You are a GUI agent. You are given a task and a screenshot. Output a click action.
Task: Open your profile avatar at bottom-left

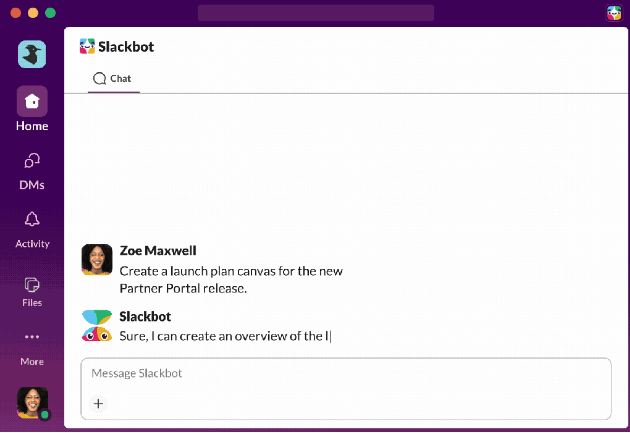coord(32,402)
